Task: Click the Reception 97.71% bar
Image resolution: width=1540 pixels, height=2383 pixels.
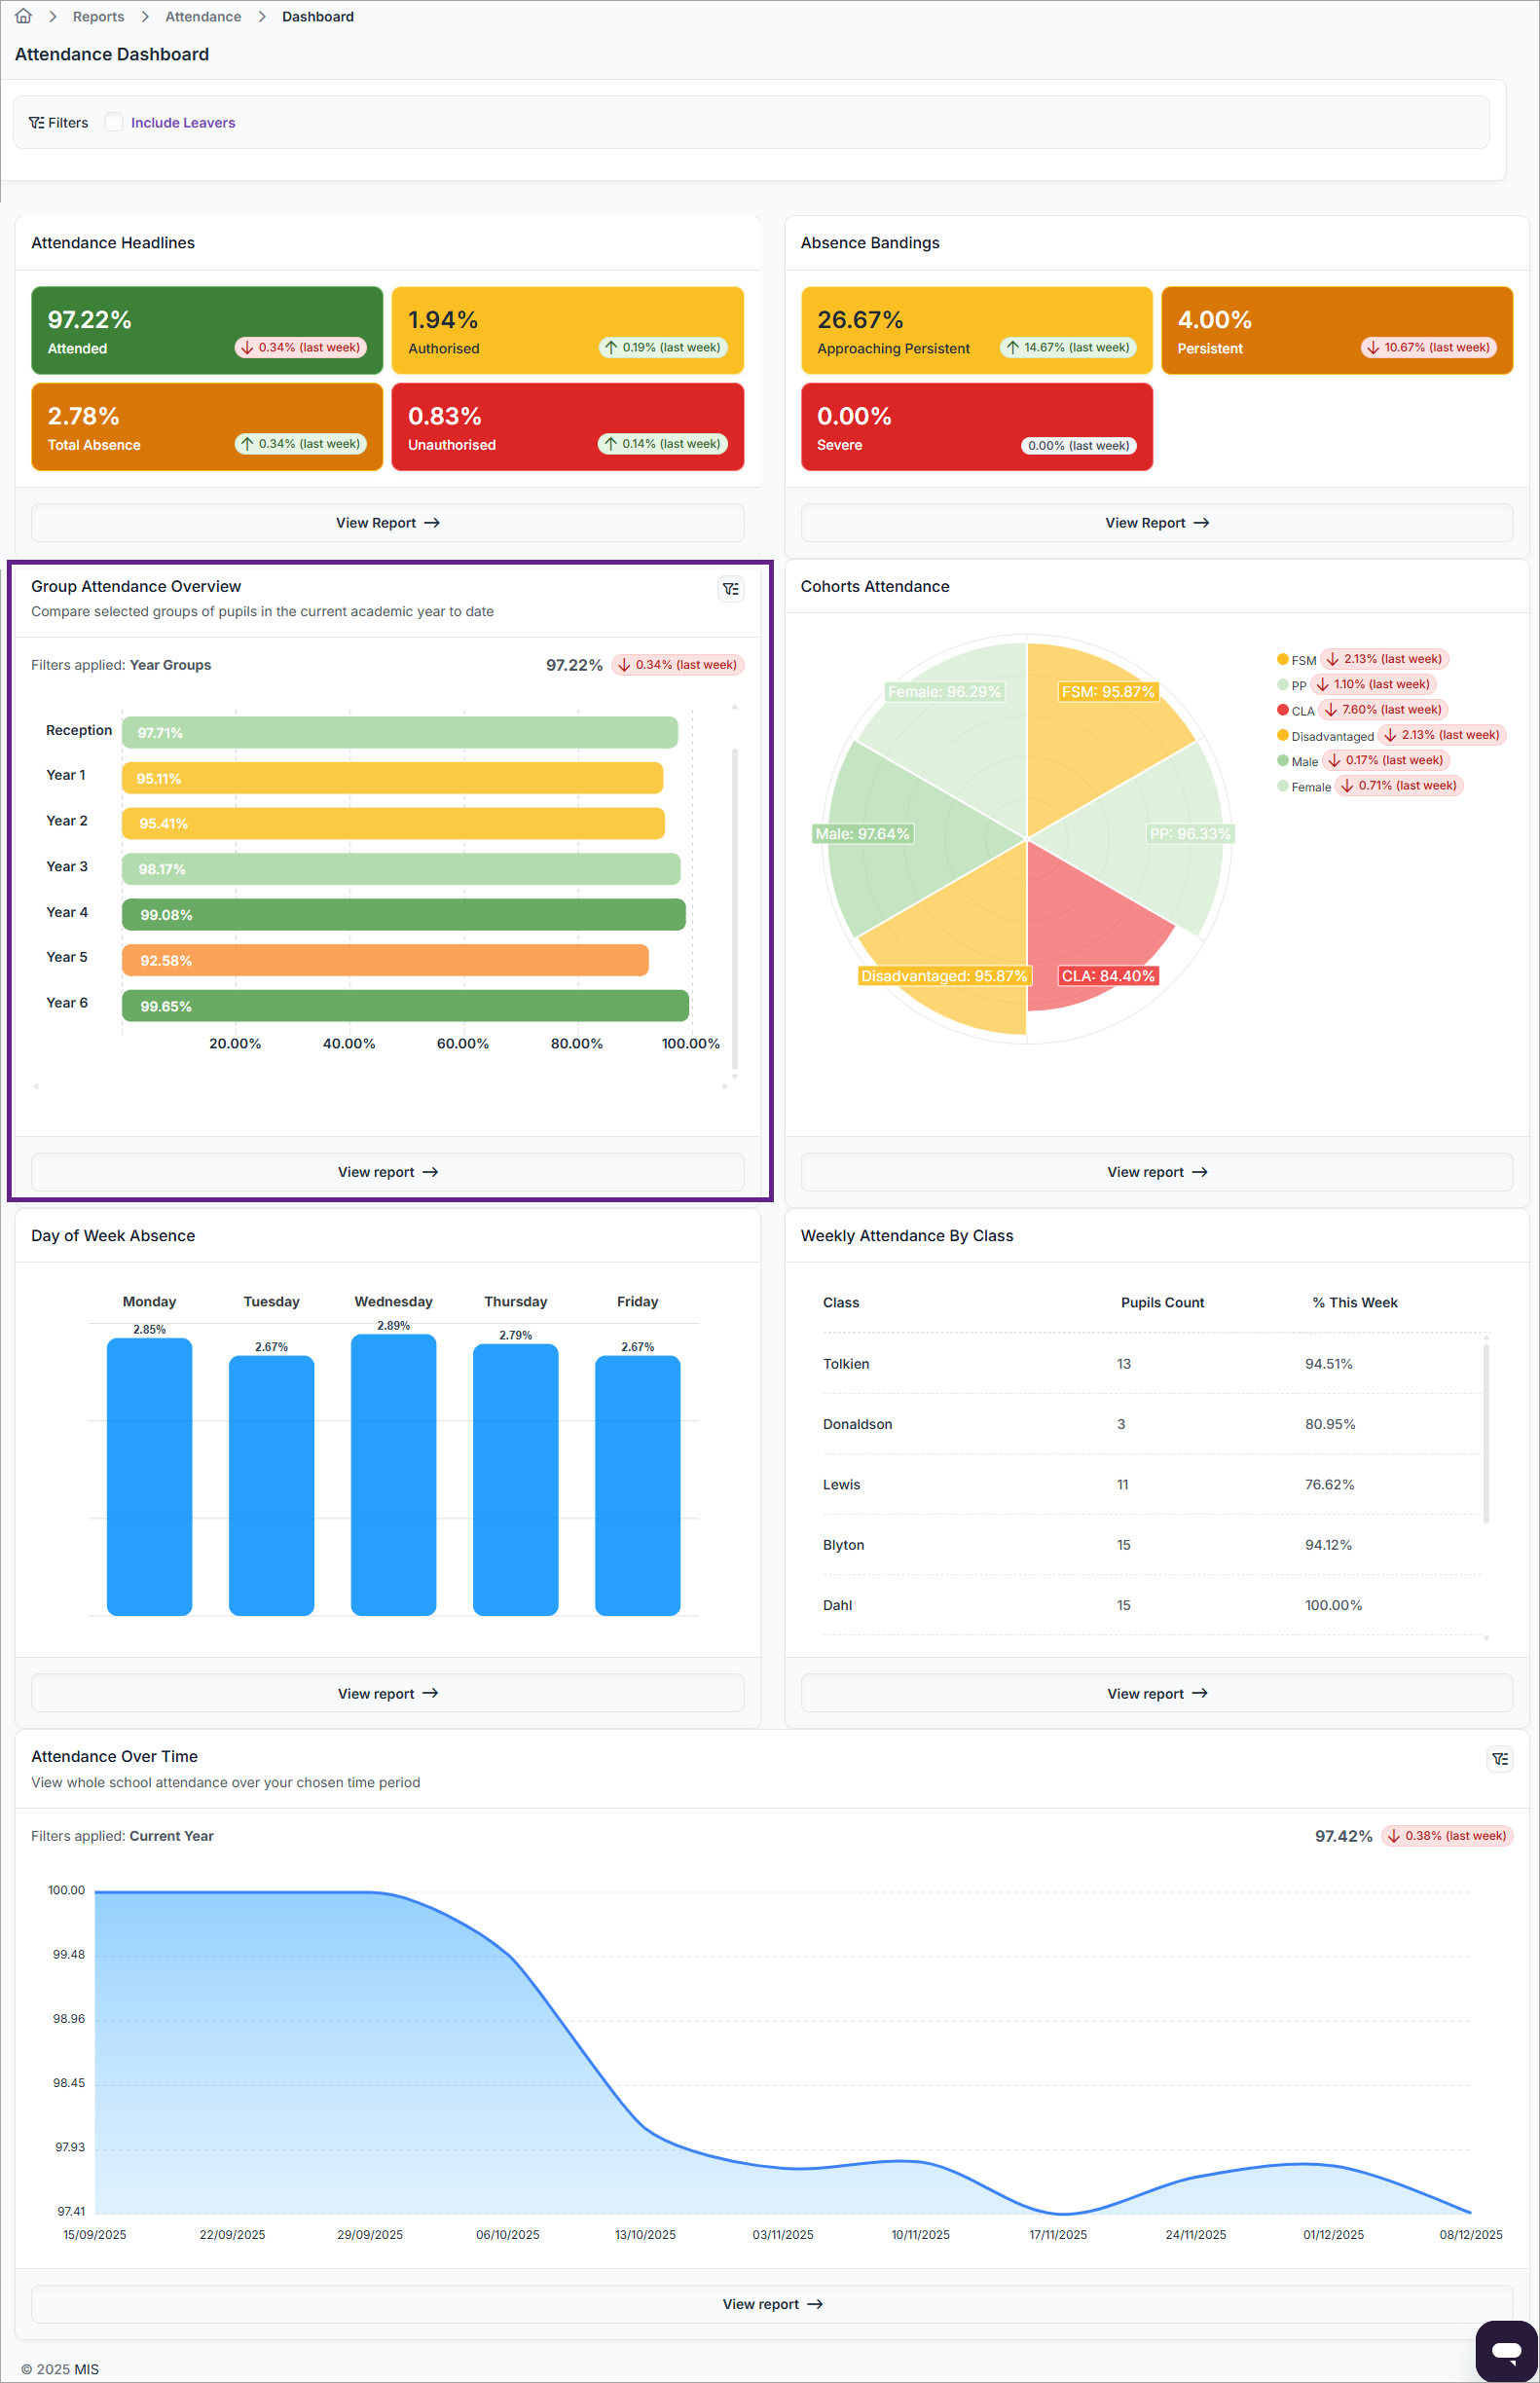Action: tap(400, 732)
